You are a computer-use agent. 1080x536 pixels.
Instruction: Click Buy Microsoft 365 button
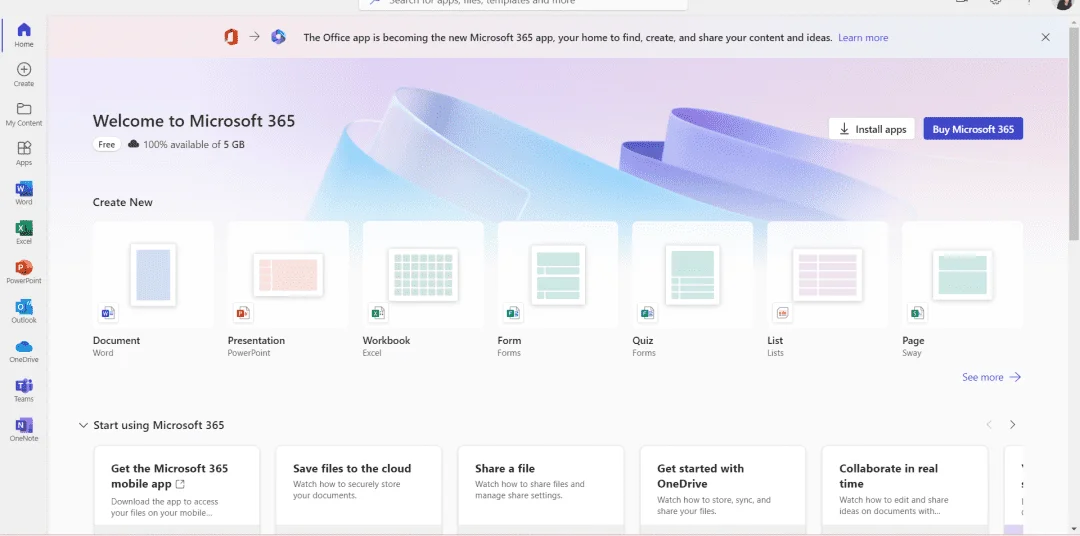(x=973, y=129)
